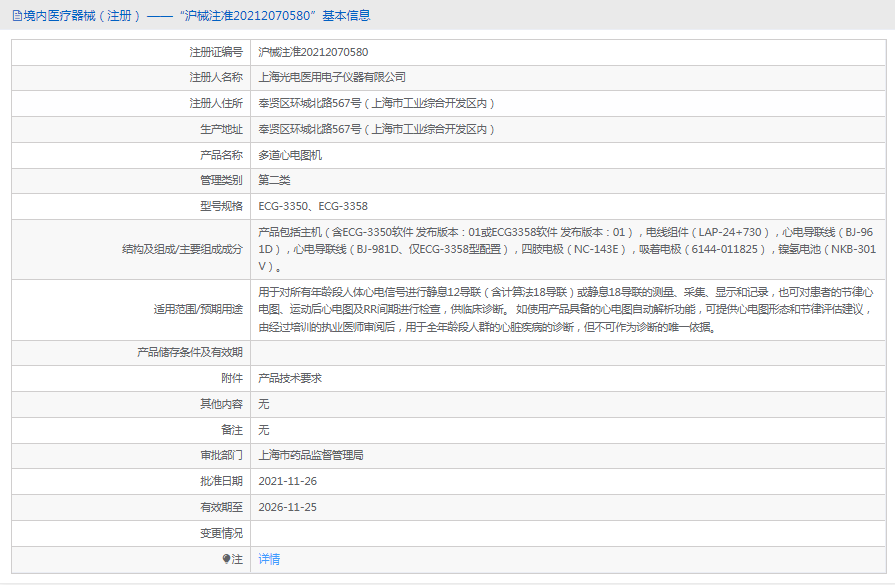
Task: Select the 无 value in 备注 row
Action: [264, 430]
